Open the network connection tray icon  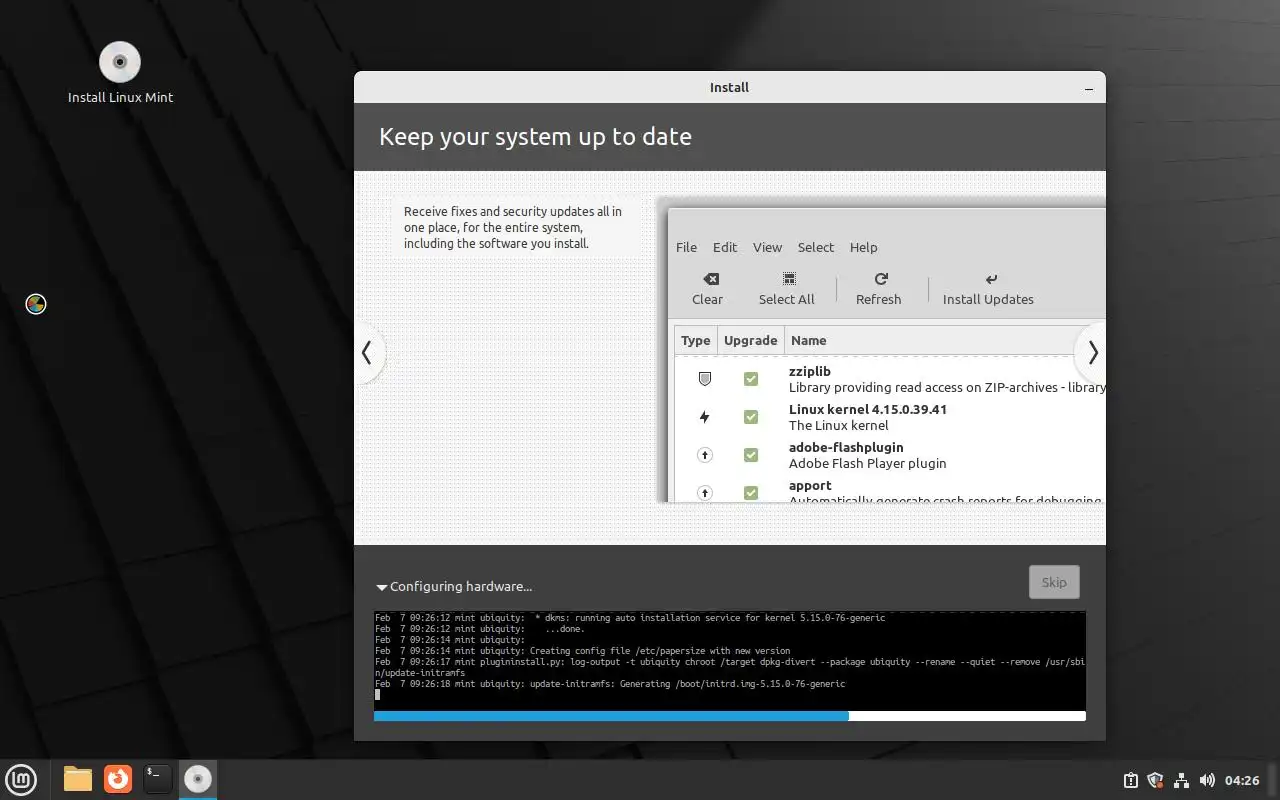(x=1181, y=780)
